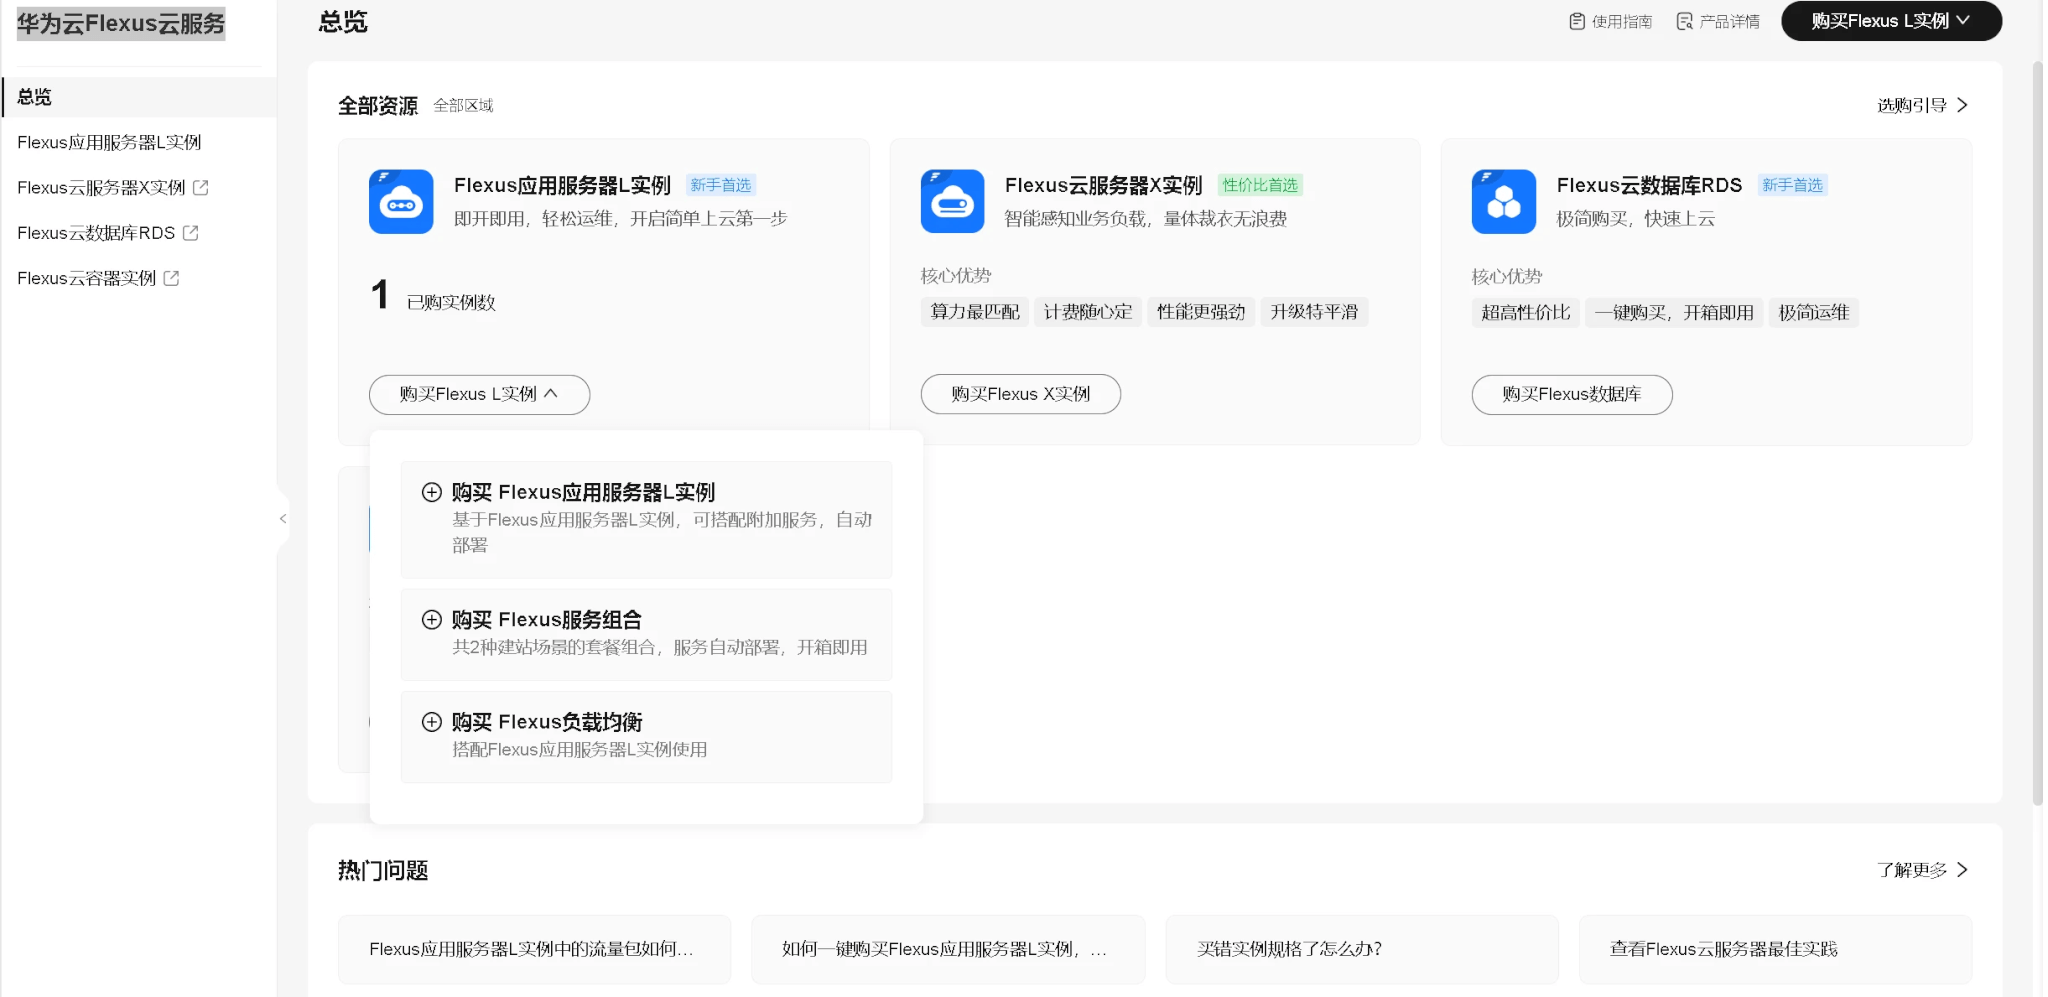Select Flexus云容器实例 in sidebar
2048x997 pixels.
pos(87,278)
